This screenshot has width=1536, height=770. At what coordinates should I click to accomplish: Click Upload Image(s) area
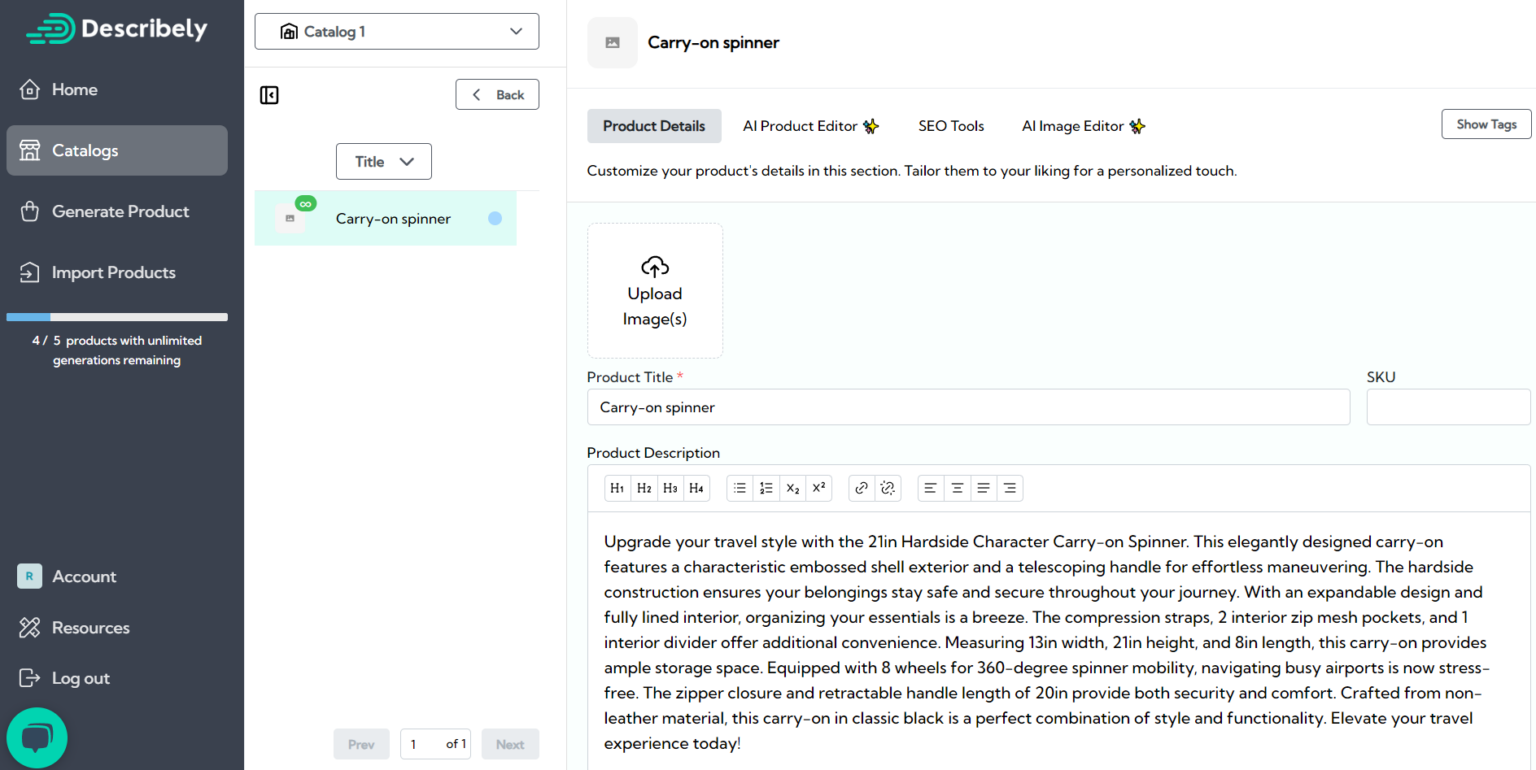[655, 291]
